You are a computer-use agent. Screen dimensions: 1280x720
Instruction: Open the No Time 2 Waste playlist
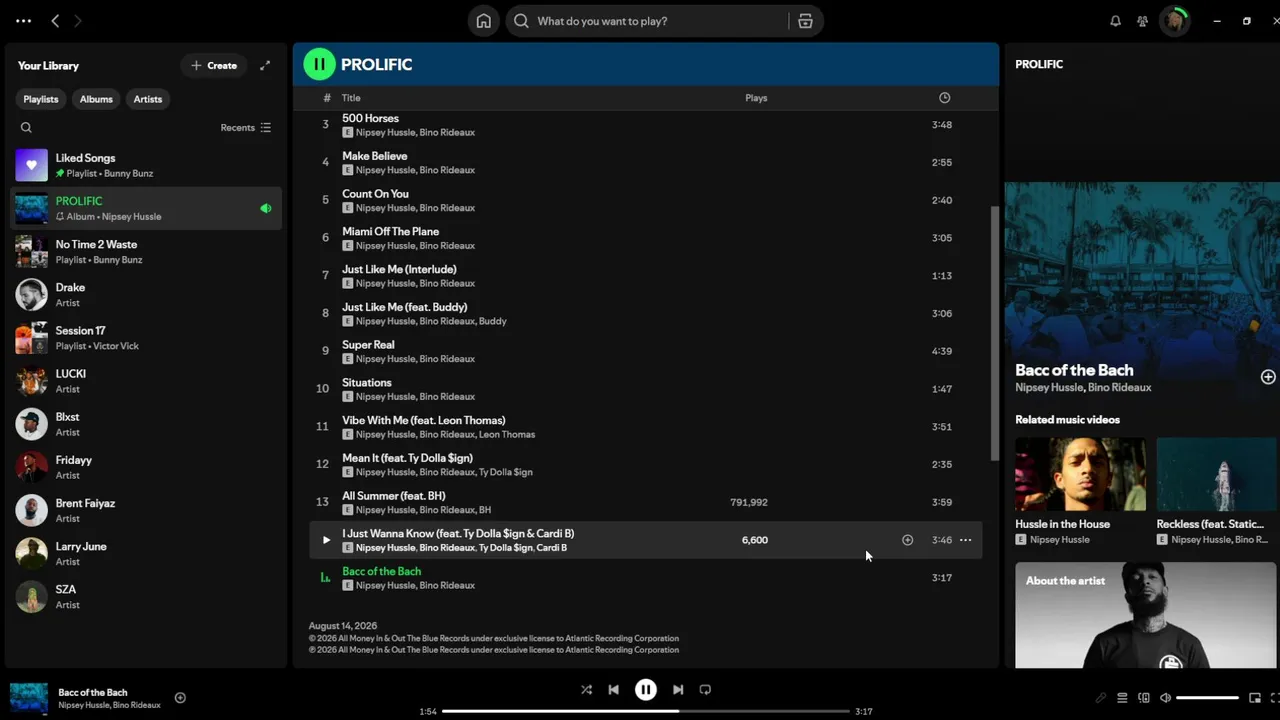(146, 251)
